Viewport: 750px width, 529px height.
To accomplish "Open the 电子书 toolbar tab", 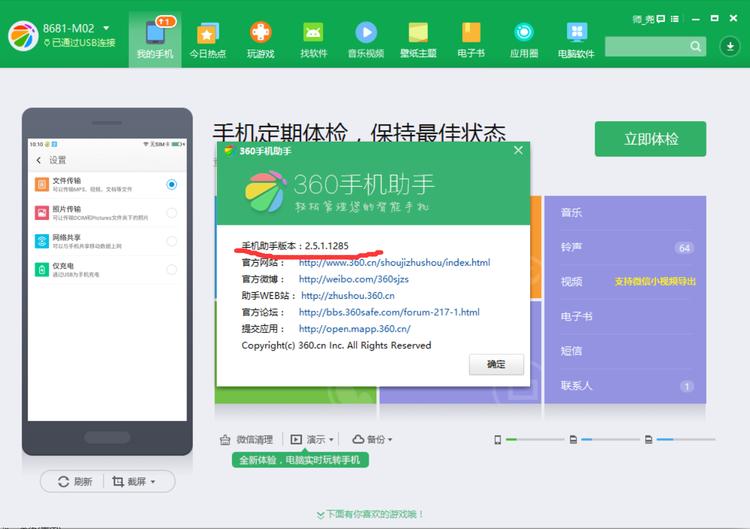I will point(471,40).
